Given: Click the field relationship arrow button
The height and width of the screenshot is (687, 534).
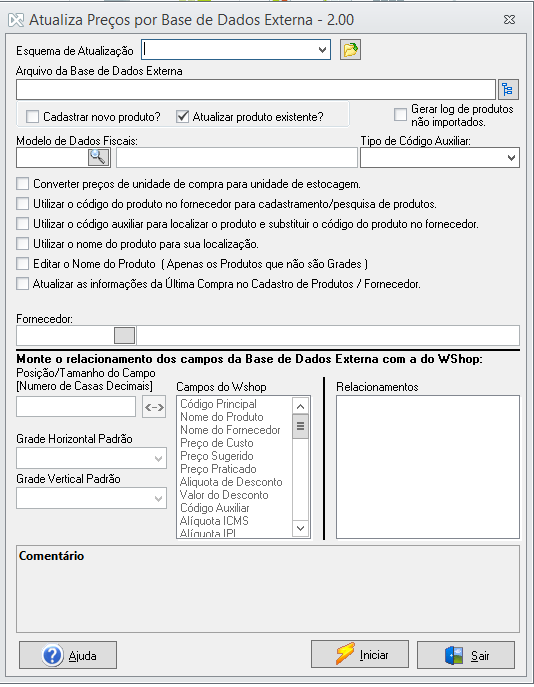Looking at the screenshot, I should point(154,407).
